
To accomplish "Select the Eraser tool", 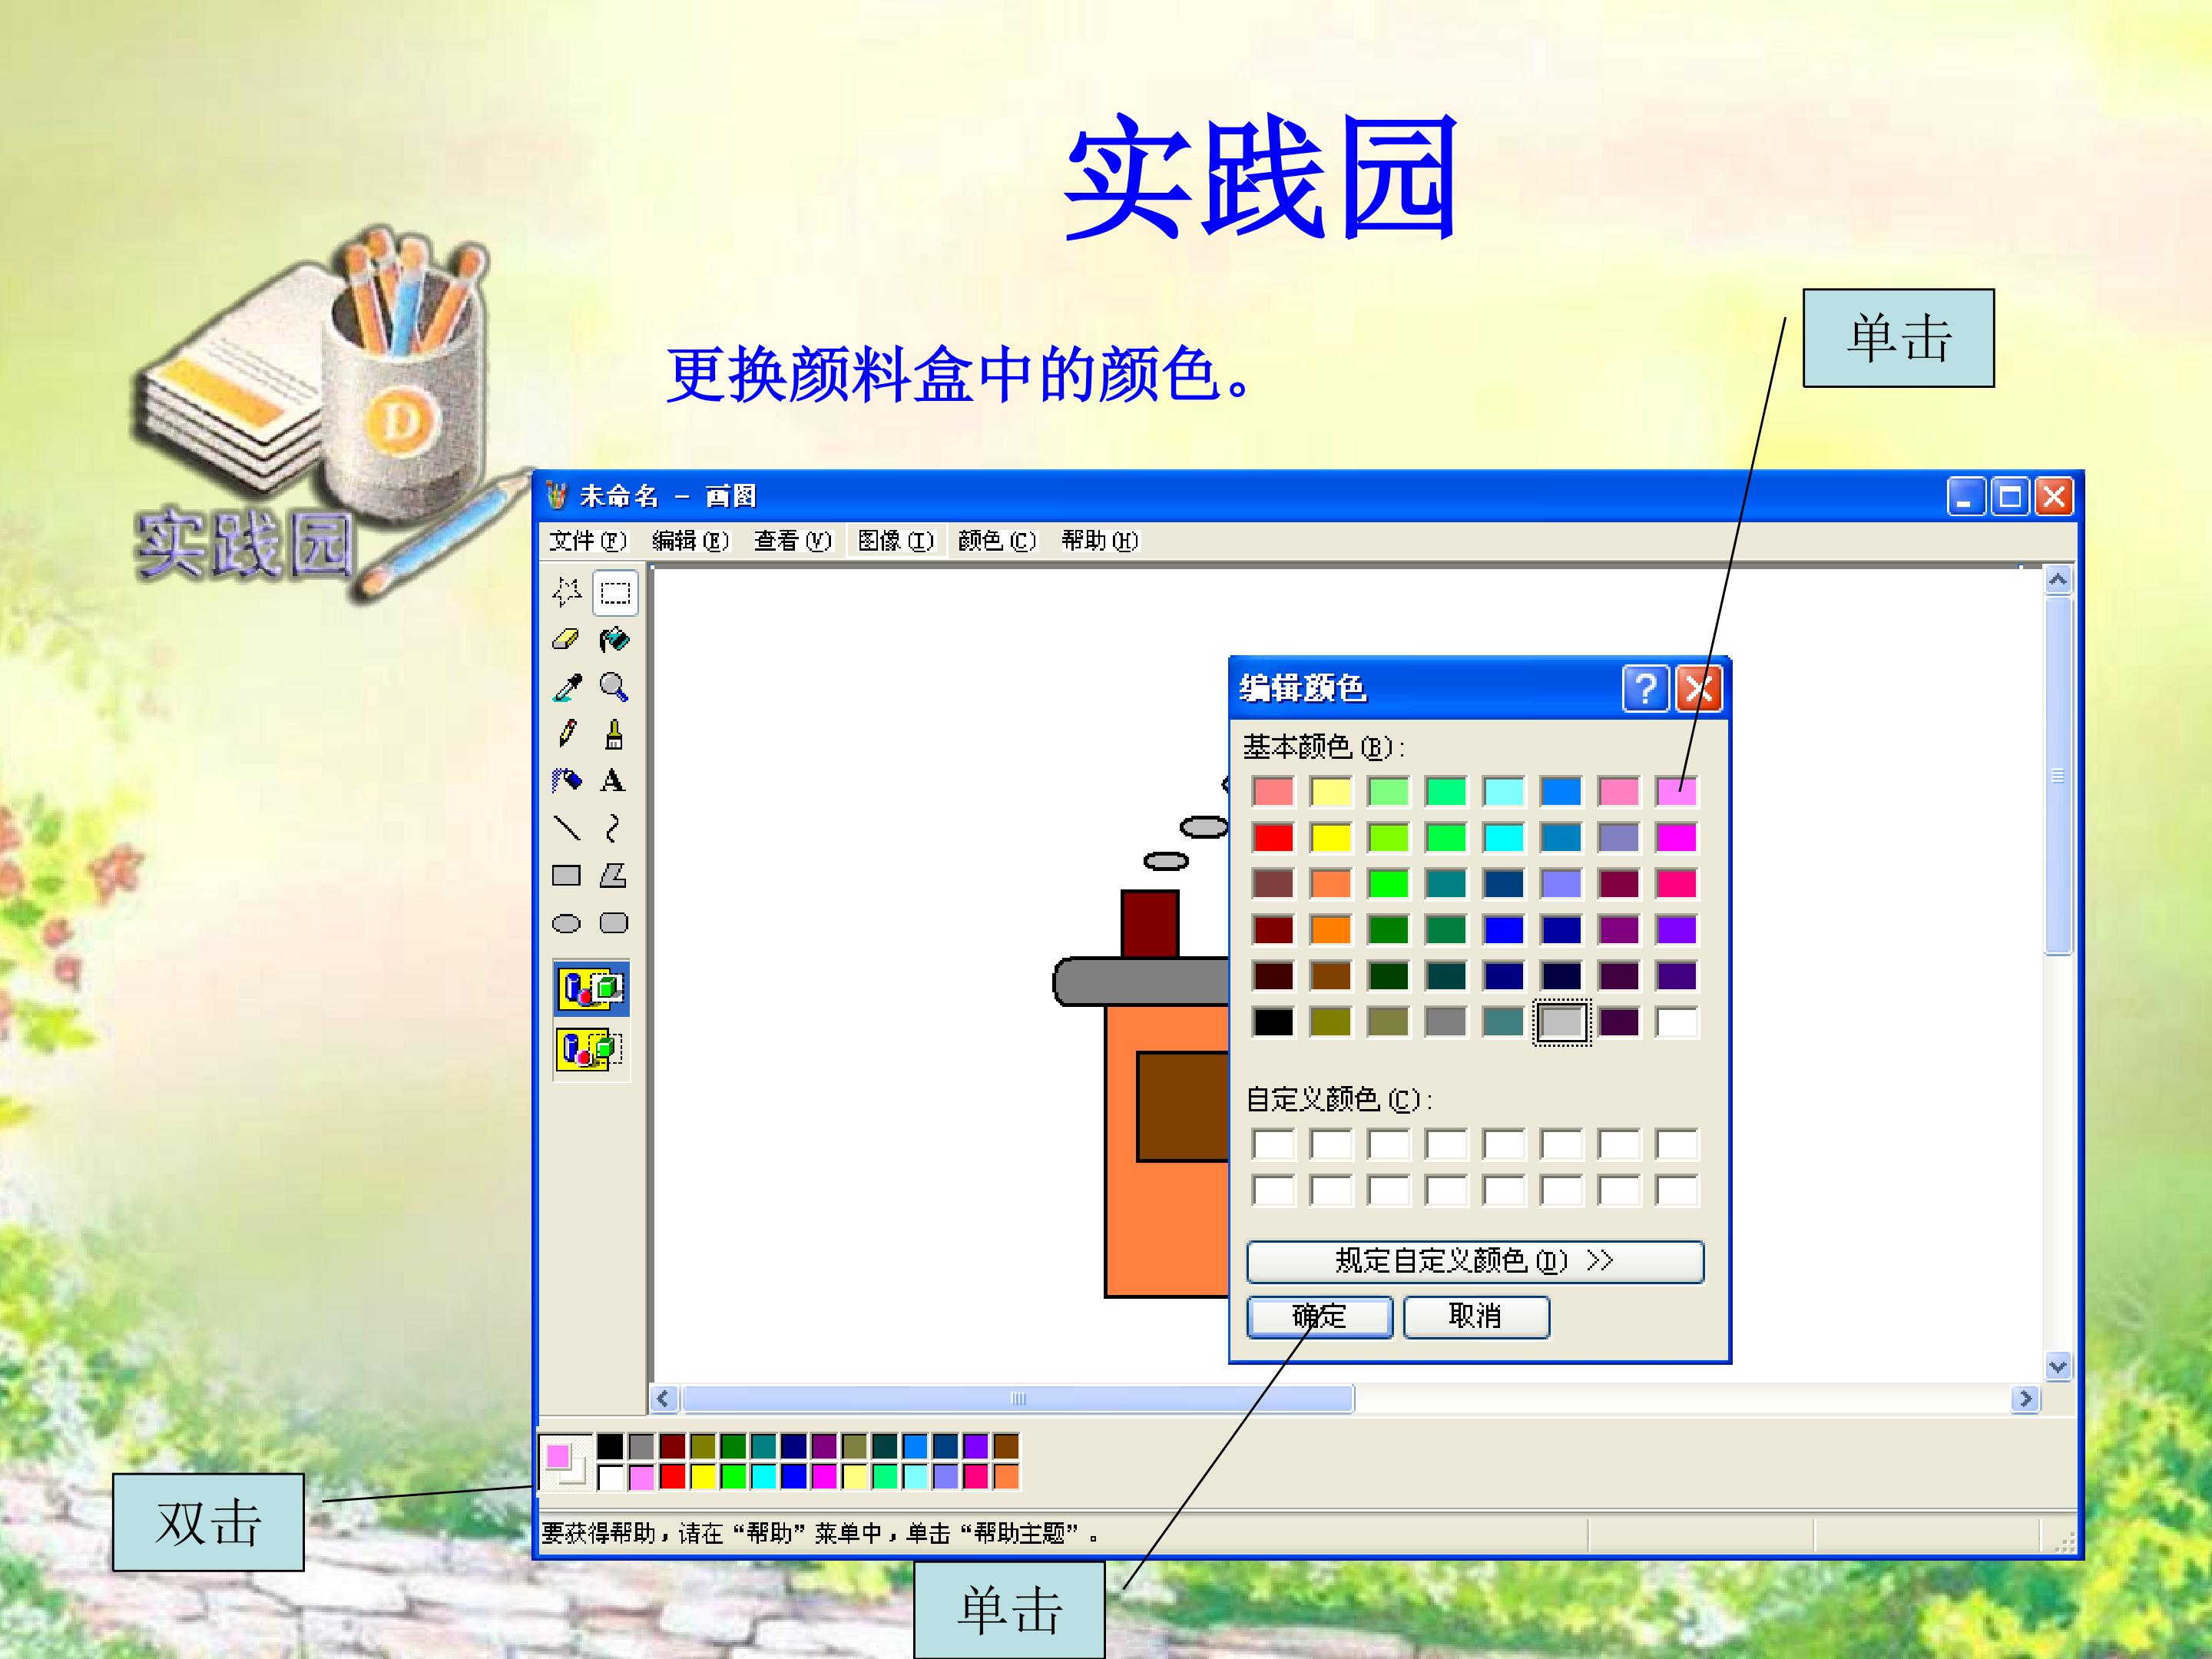I will point(566,639).
